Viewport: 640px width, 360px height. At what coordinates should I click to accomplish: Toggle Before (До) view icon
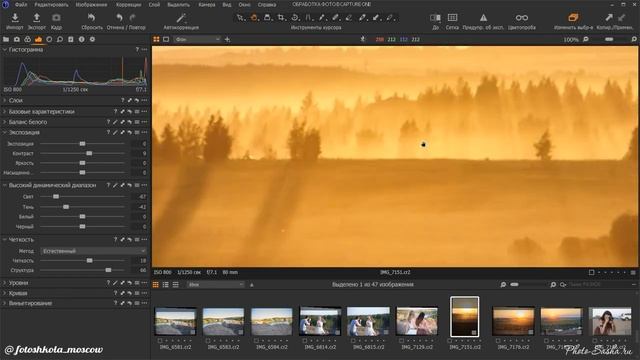point(435,18)
